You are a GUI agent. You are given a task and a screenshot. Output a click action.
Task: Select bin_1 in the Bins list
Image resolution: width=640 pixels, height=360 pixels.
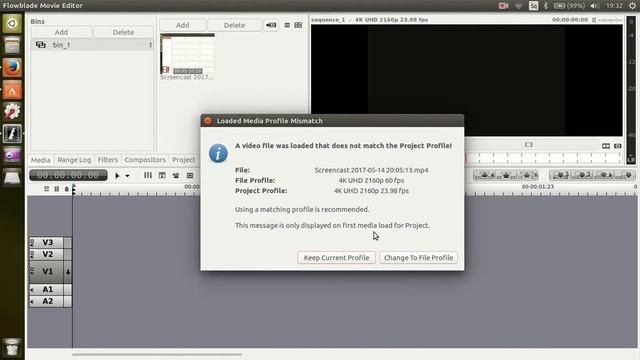click(92, 45)
